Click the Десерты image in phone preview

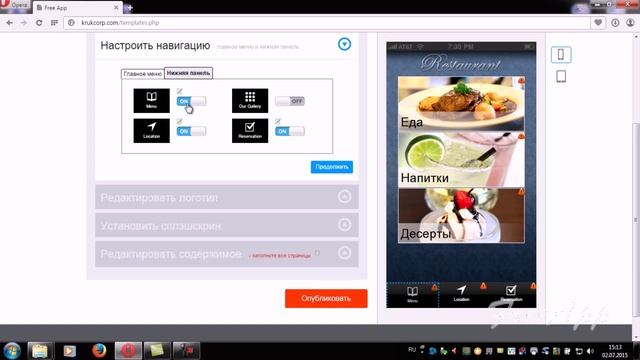click(461, 215)
